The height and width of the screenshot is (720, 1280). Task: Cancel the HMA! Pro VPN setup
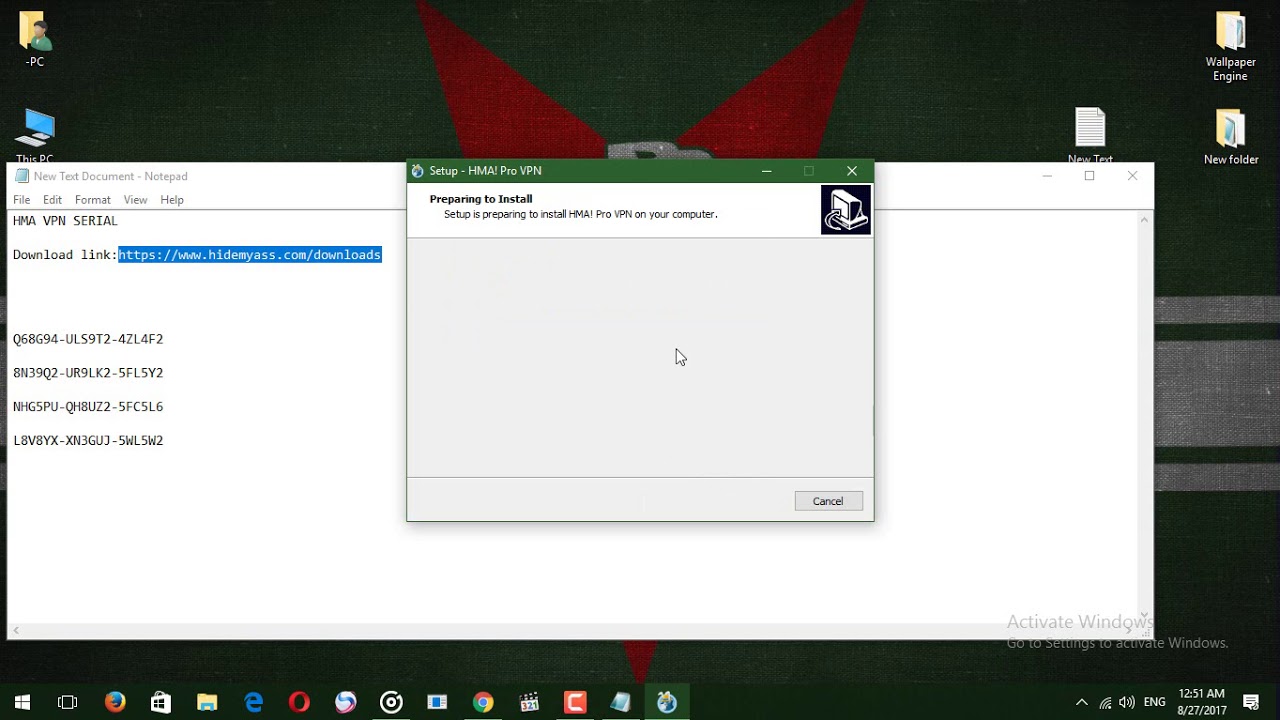click(828, 501)
